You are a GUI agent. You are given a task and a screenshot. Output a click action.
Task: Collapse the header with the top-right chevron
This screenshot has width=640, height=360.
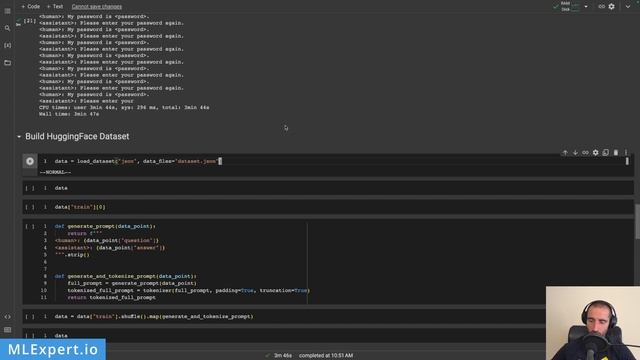(628, 7)
